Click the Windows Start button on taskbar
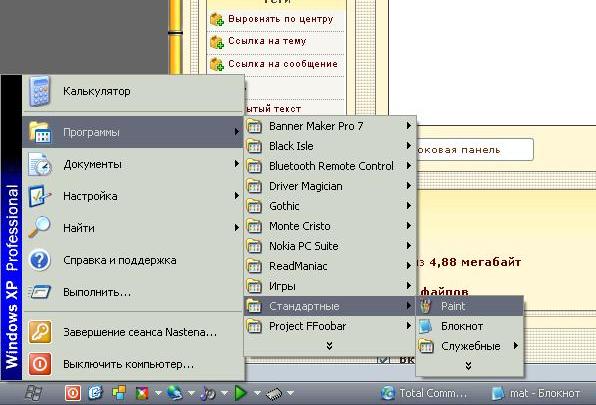596x405 pixels. pyautogui.click(x=33, y=393)
